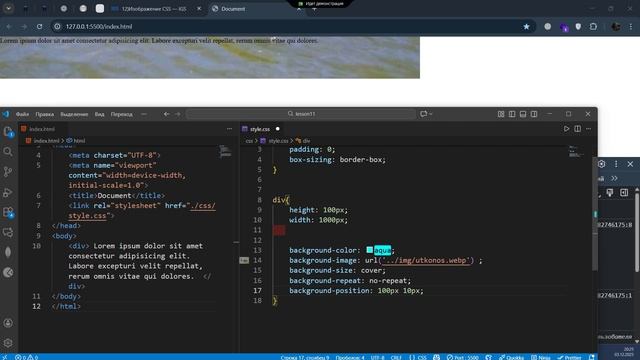
Task: Click the line and column indicator in status bar
Action: 304,357
